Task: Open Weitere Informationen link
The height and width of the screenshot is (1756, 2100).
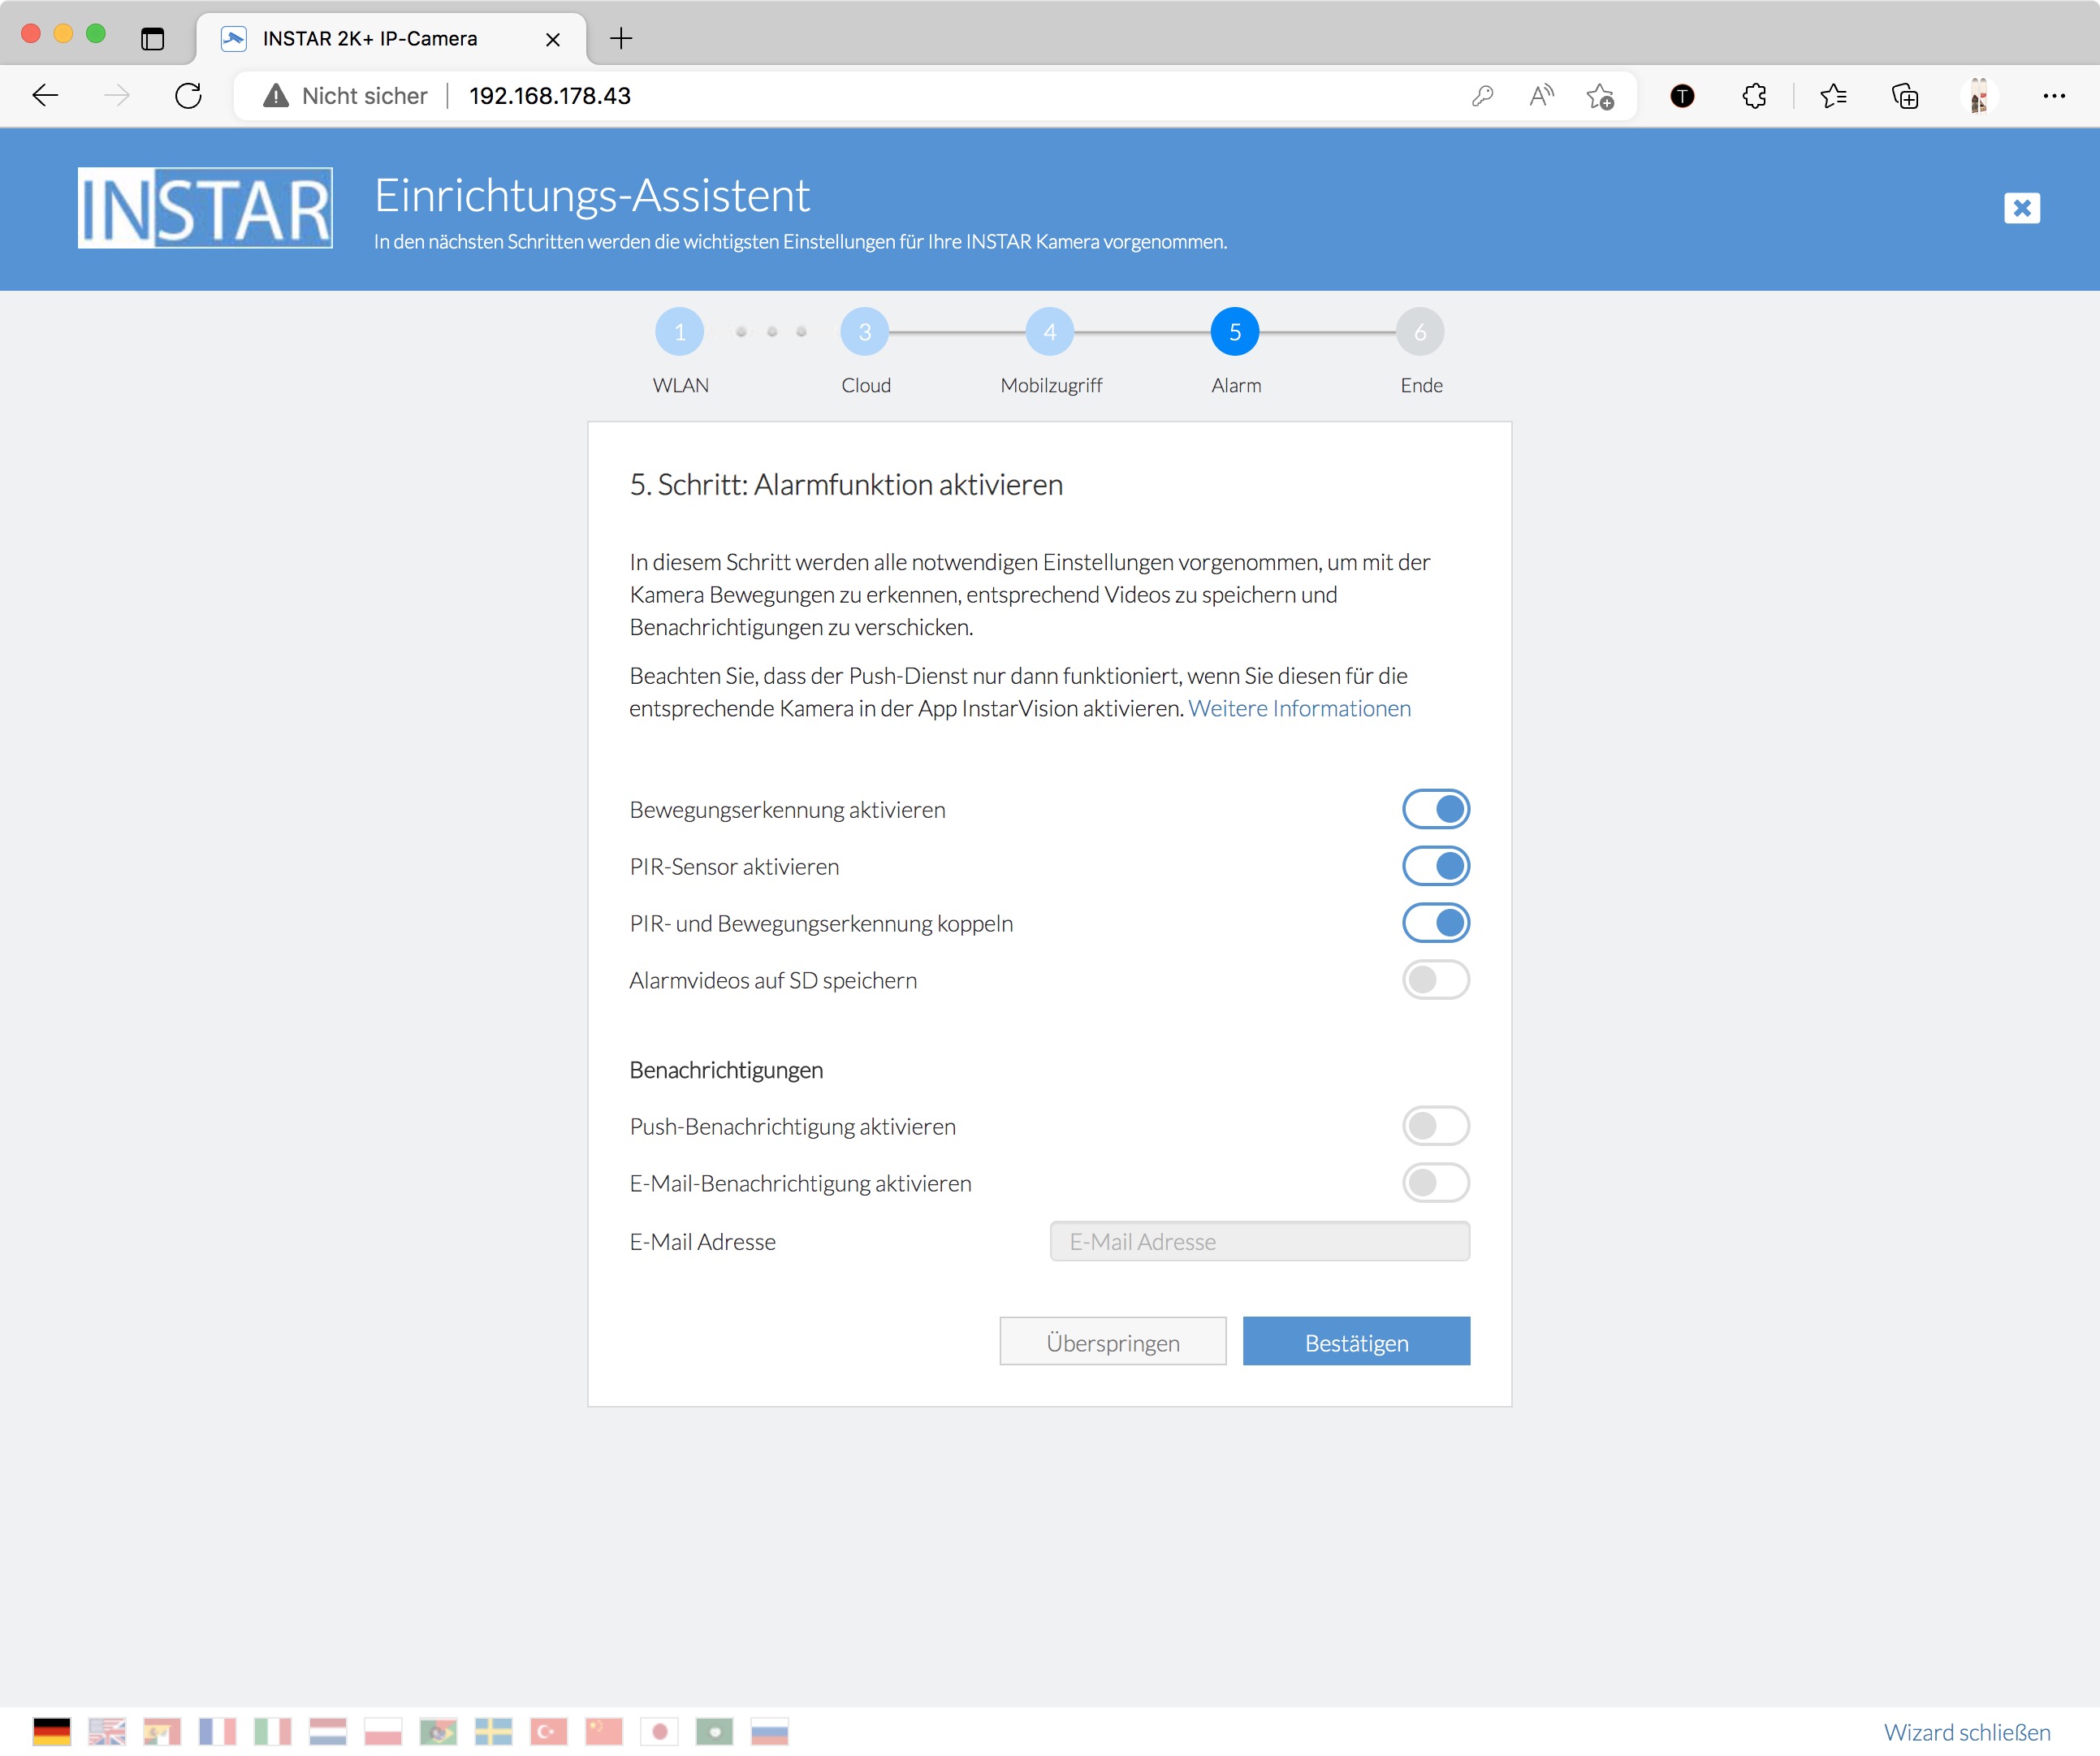Action: [1299, 709]
